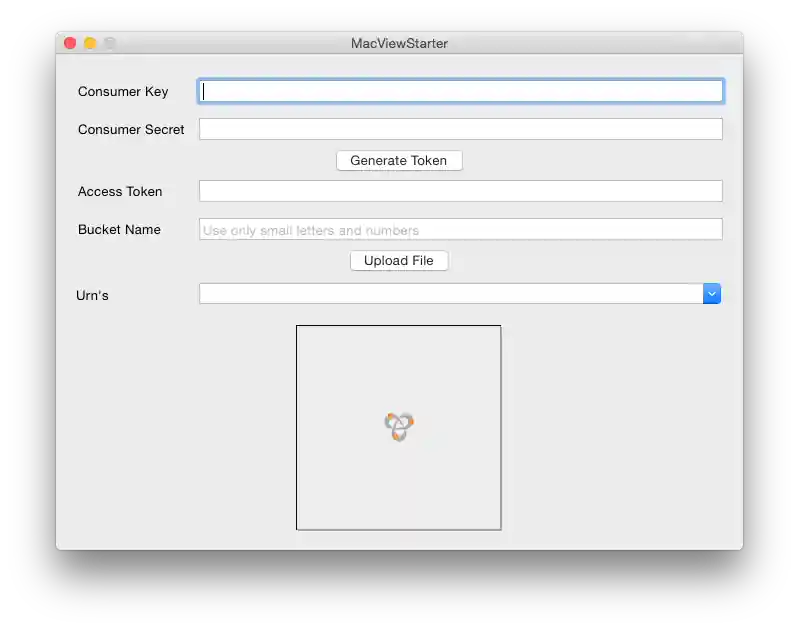Click the "Access Token" label
The image size is (799, 630).
120,191
